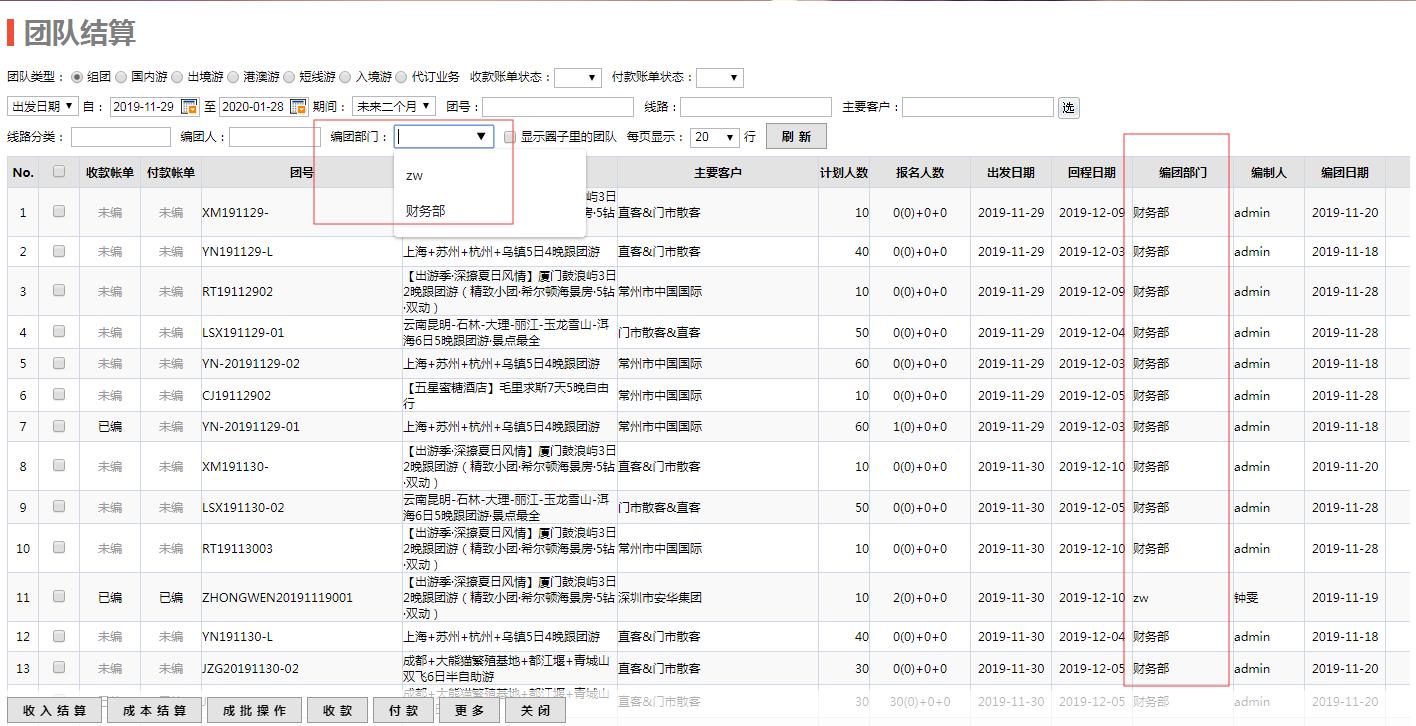Image resolution: width=1416 pixels, height=726 pixels.
Task: Select the 国内游 team type radio
Action: point(120,77)
